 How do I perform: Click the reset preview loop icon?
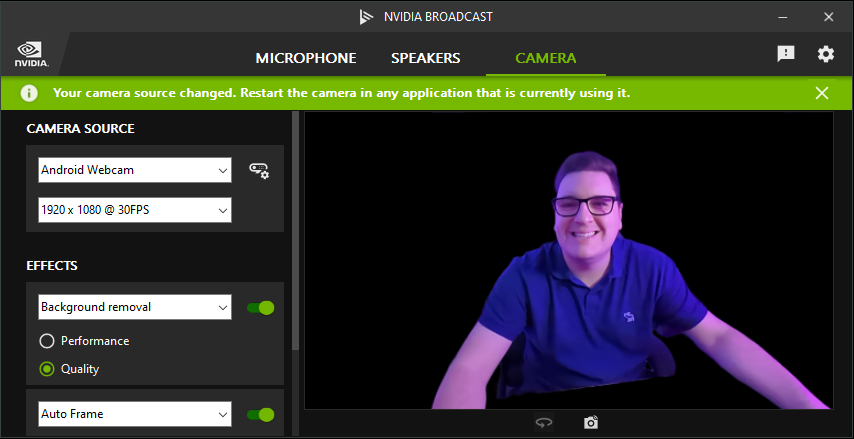tap(543, 423)
